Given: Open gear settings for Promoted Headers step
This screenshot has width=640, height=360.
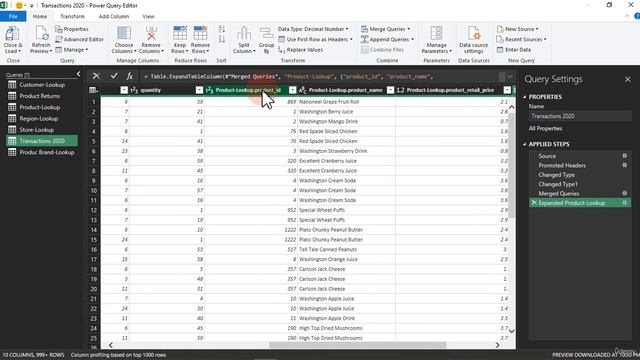Looking at the screenshot, I should tap(624, 165).
